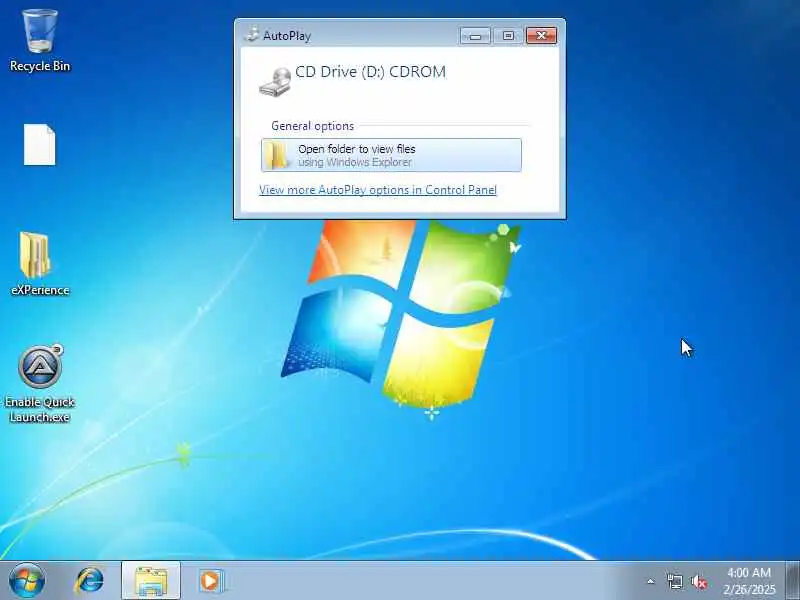
Task: Open the network status tray icon
Action: tap(674, 581)
